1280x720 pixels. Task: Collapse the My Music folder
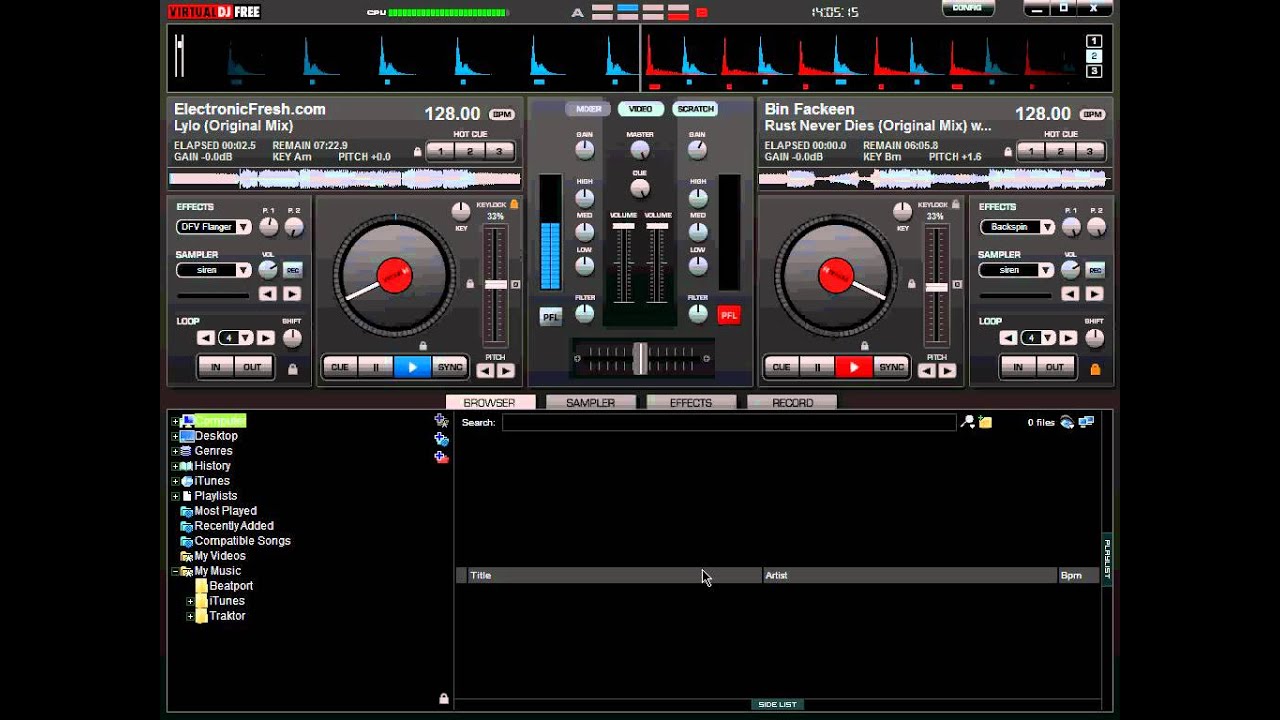175,571
